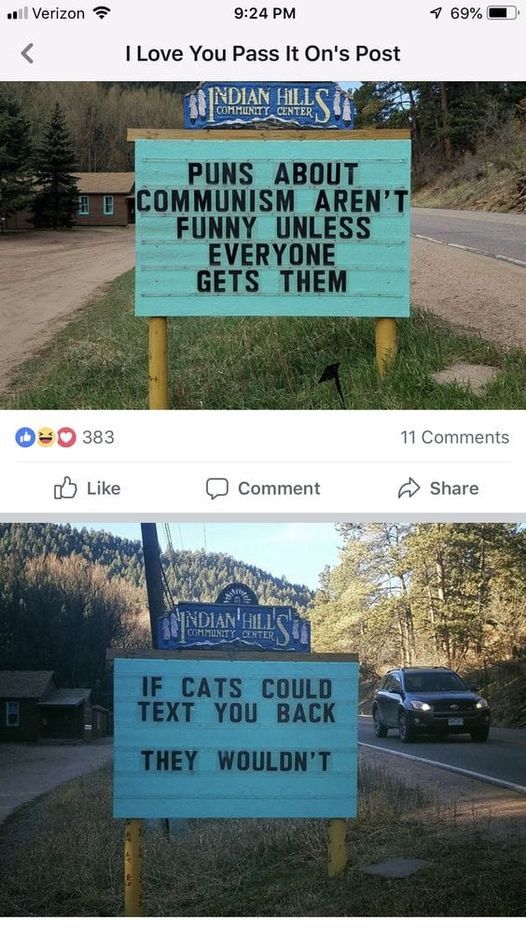Tap the cellular signal bars

click(17, 14)
